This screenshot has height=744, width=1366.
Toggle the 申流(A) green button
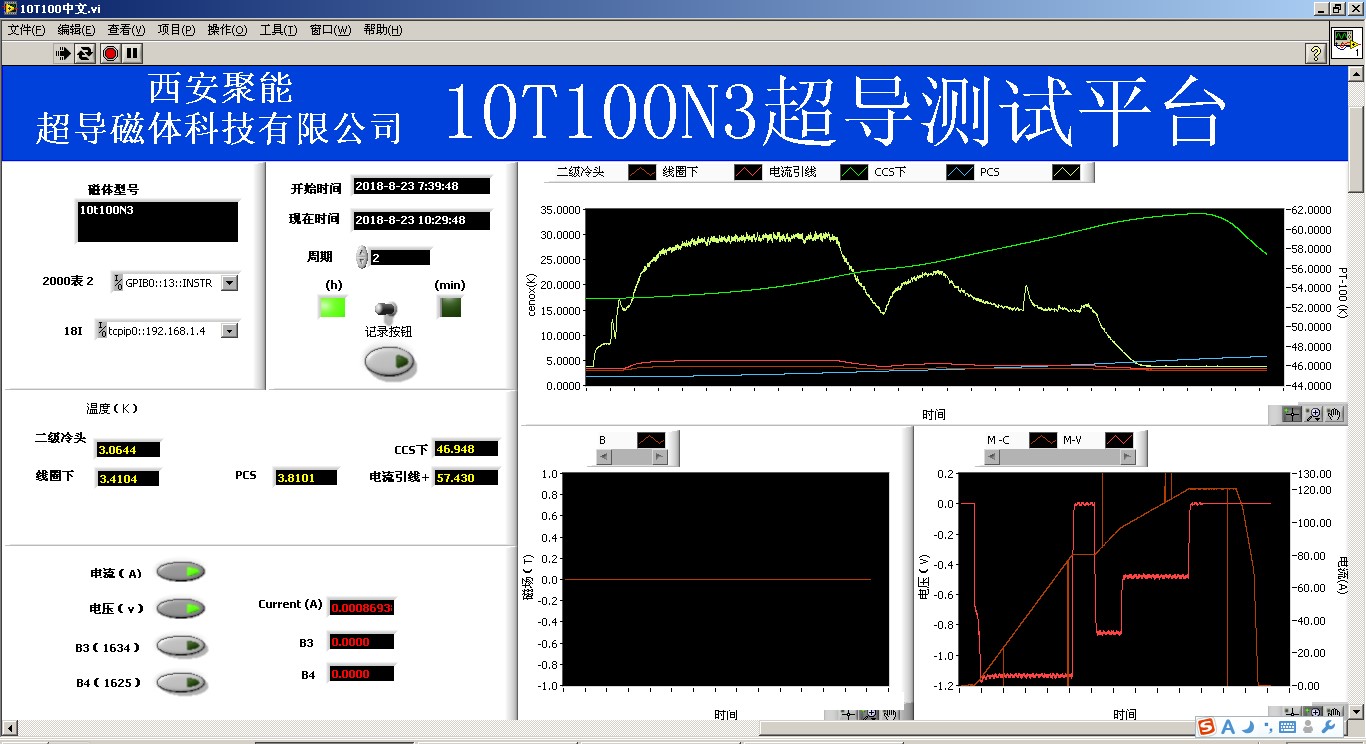(181, 572)
